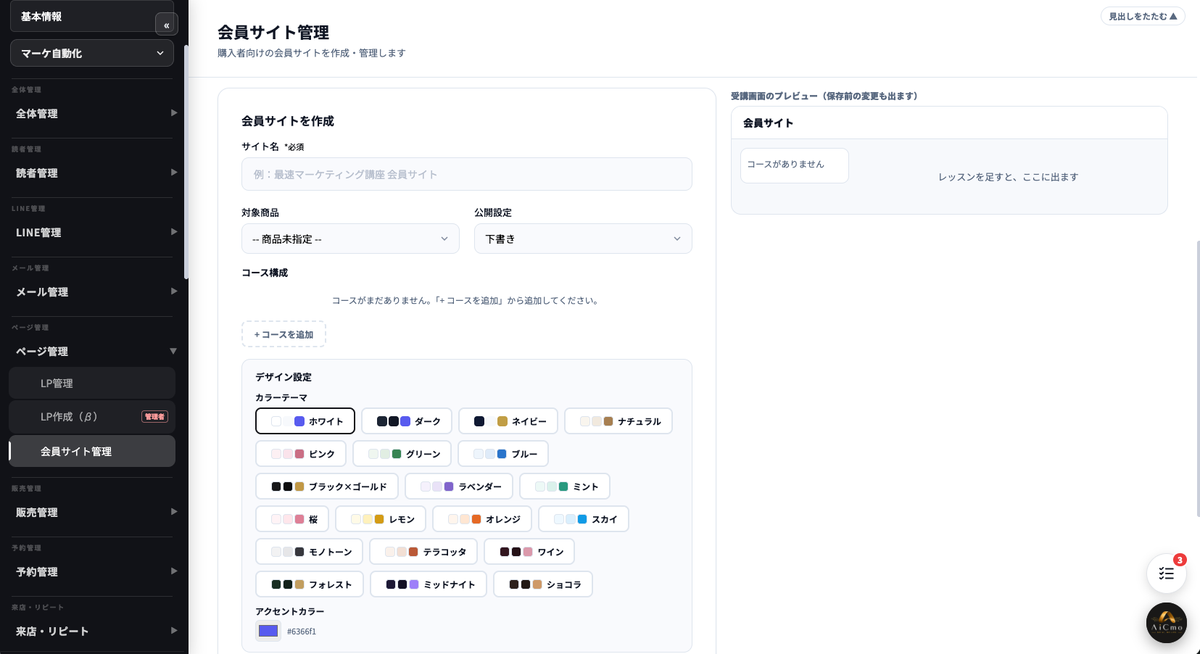The width and height of the screenshot is (1200, 654).
Task: Click 見出しをたたむ button
Action: click(x=1142, y=16)
